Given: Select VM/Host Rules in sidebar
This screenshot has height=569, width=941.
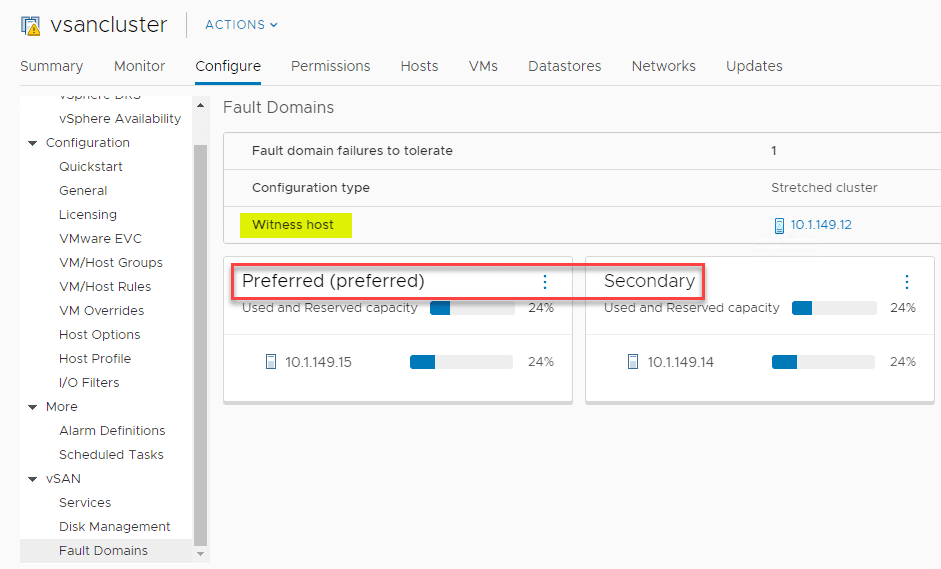Looking at the screenshot, I should 105,287.
